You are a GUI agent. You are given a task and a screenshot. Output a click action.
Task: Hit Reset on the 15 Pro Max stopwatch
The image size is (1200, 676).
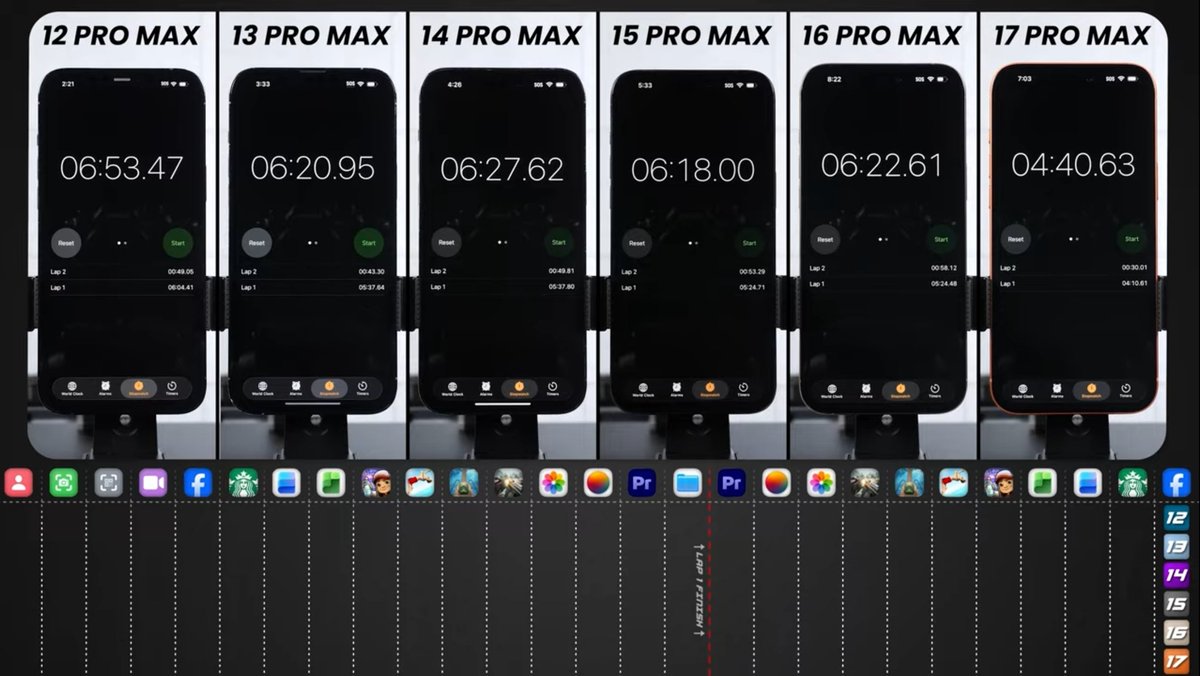[637, 242]
